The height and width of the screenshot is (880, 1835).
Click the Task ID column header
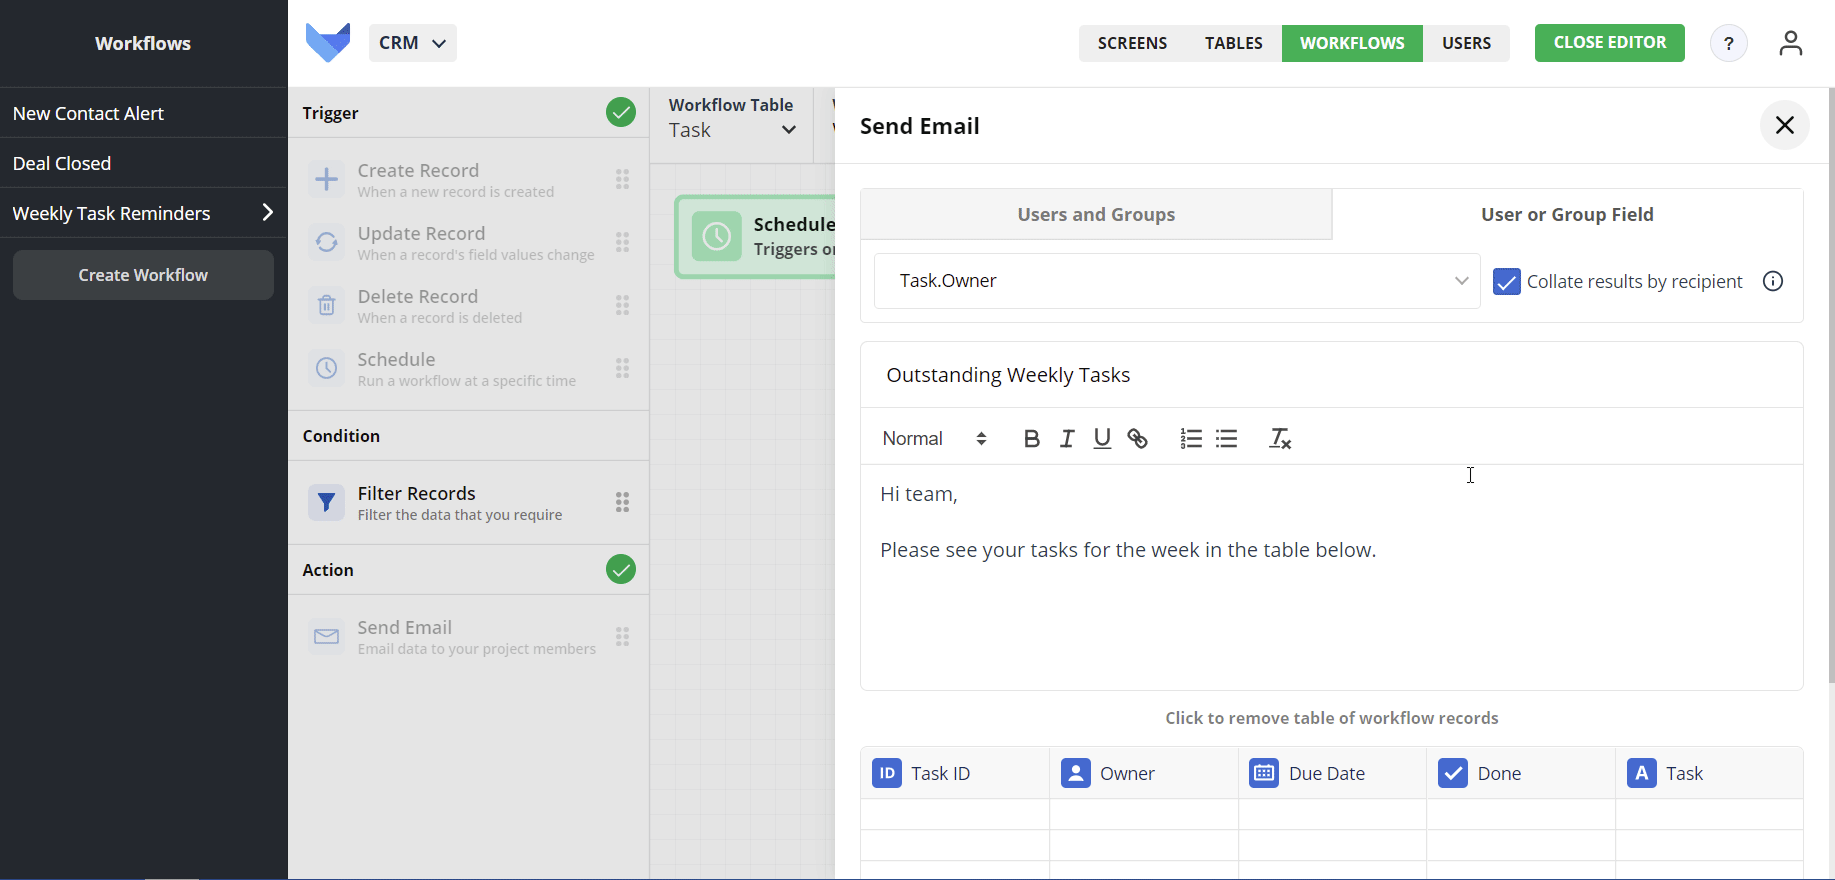pos(955,773)
